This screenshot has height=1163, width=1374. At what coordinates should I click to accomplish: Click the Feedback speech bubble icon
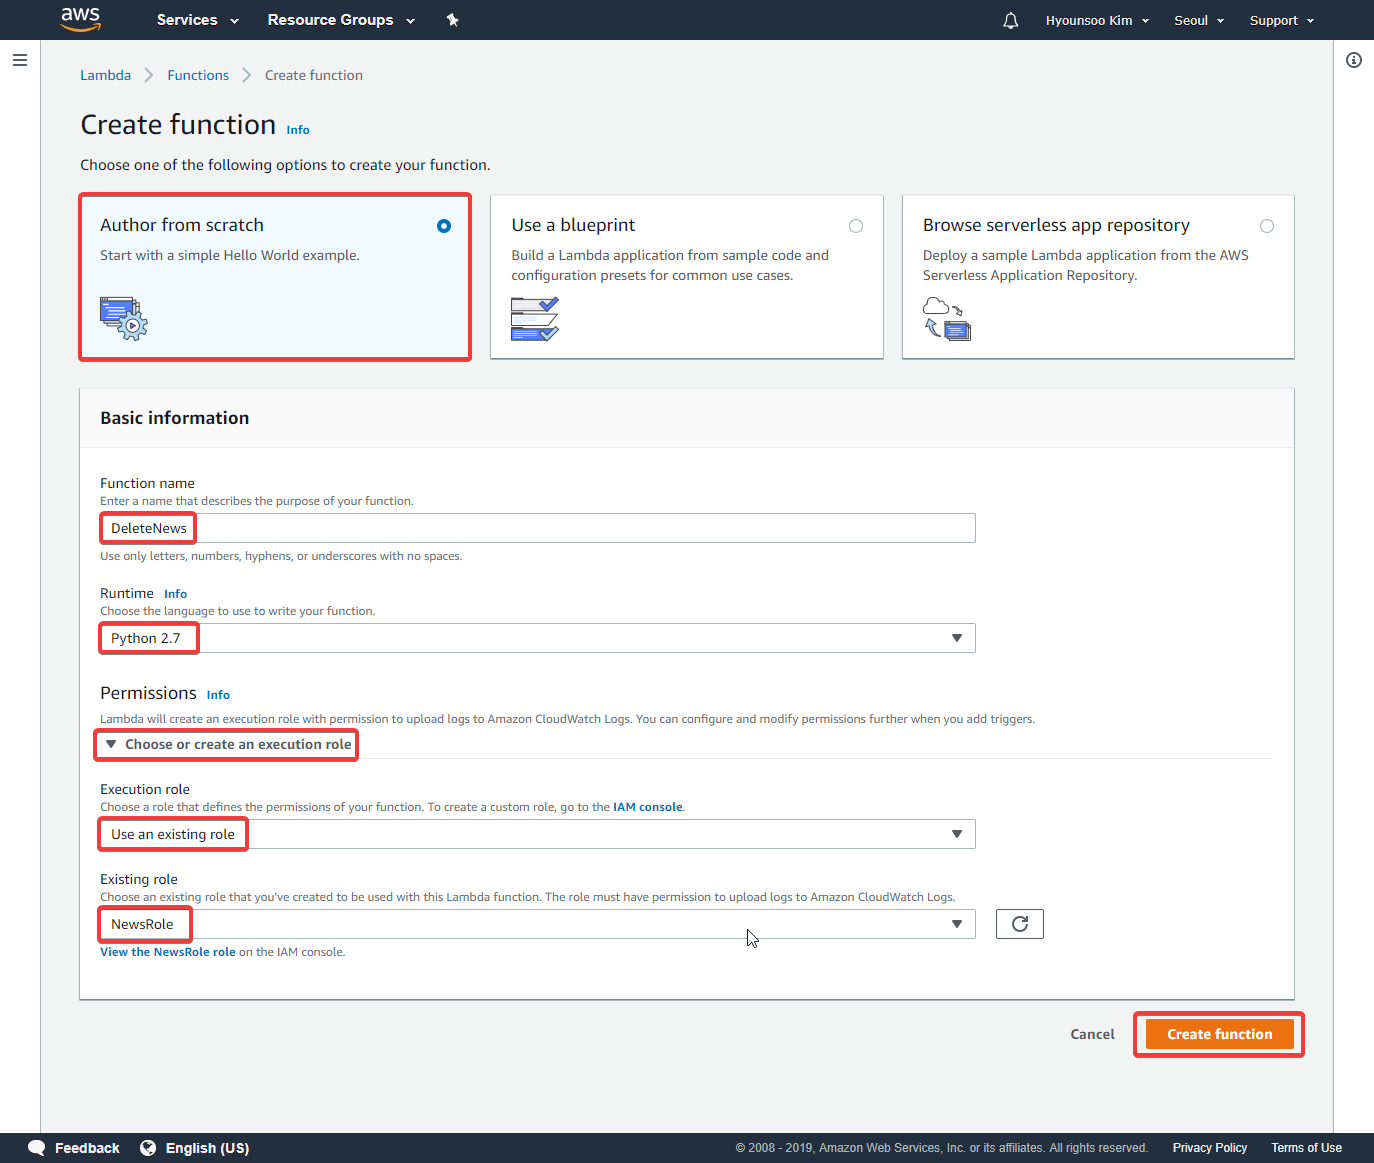(37, 1148)
